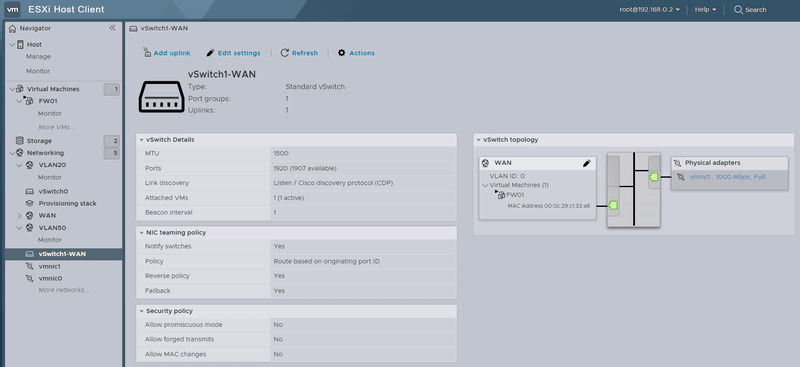The image size is (800, 367).
Task: Click the search magnifier icon
Action: tap(738, 9)
